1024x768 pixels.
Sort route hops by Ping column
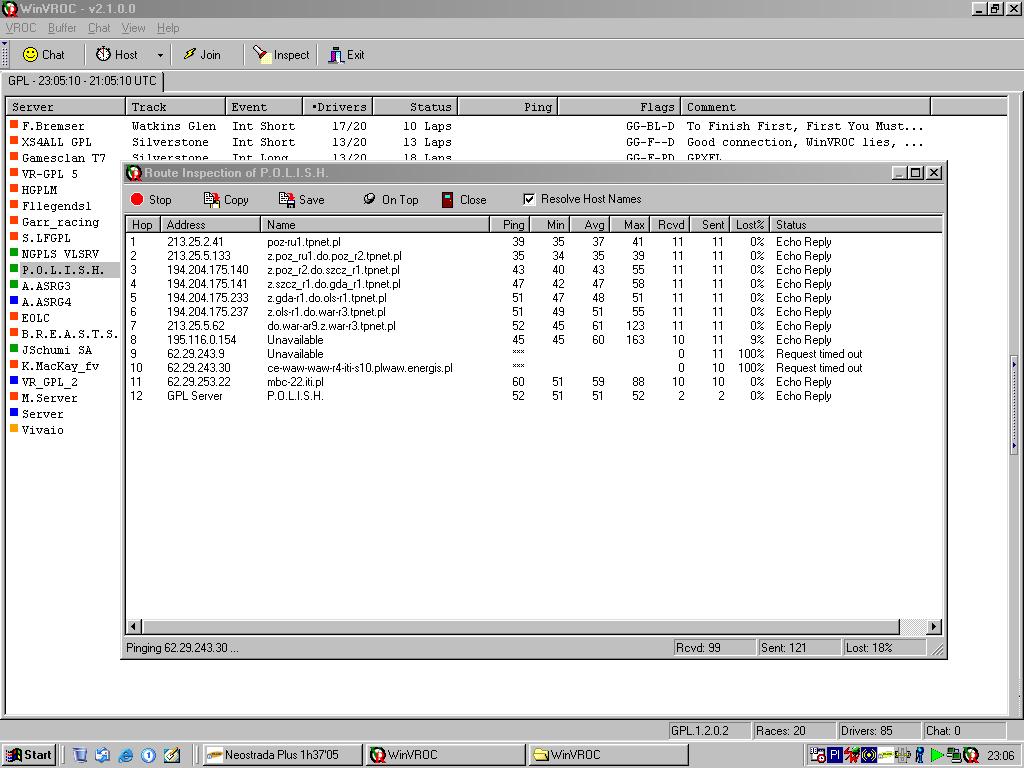coord(511,225)
